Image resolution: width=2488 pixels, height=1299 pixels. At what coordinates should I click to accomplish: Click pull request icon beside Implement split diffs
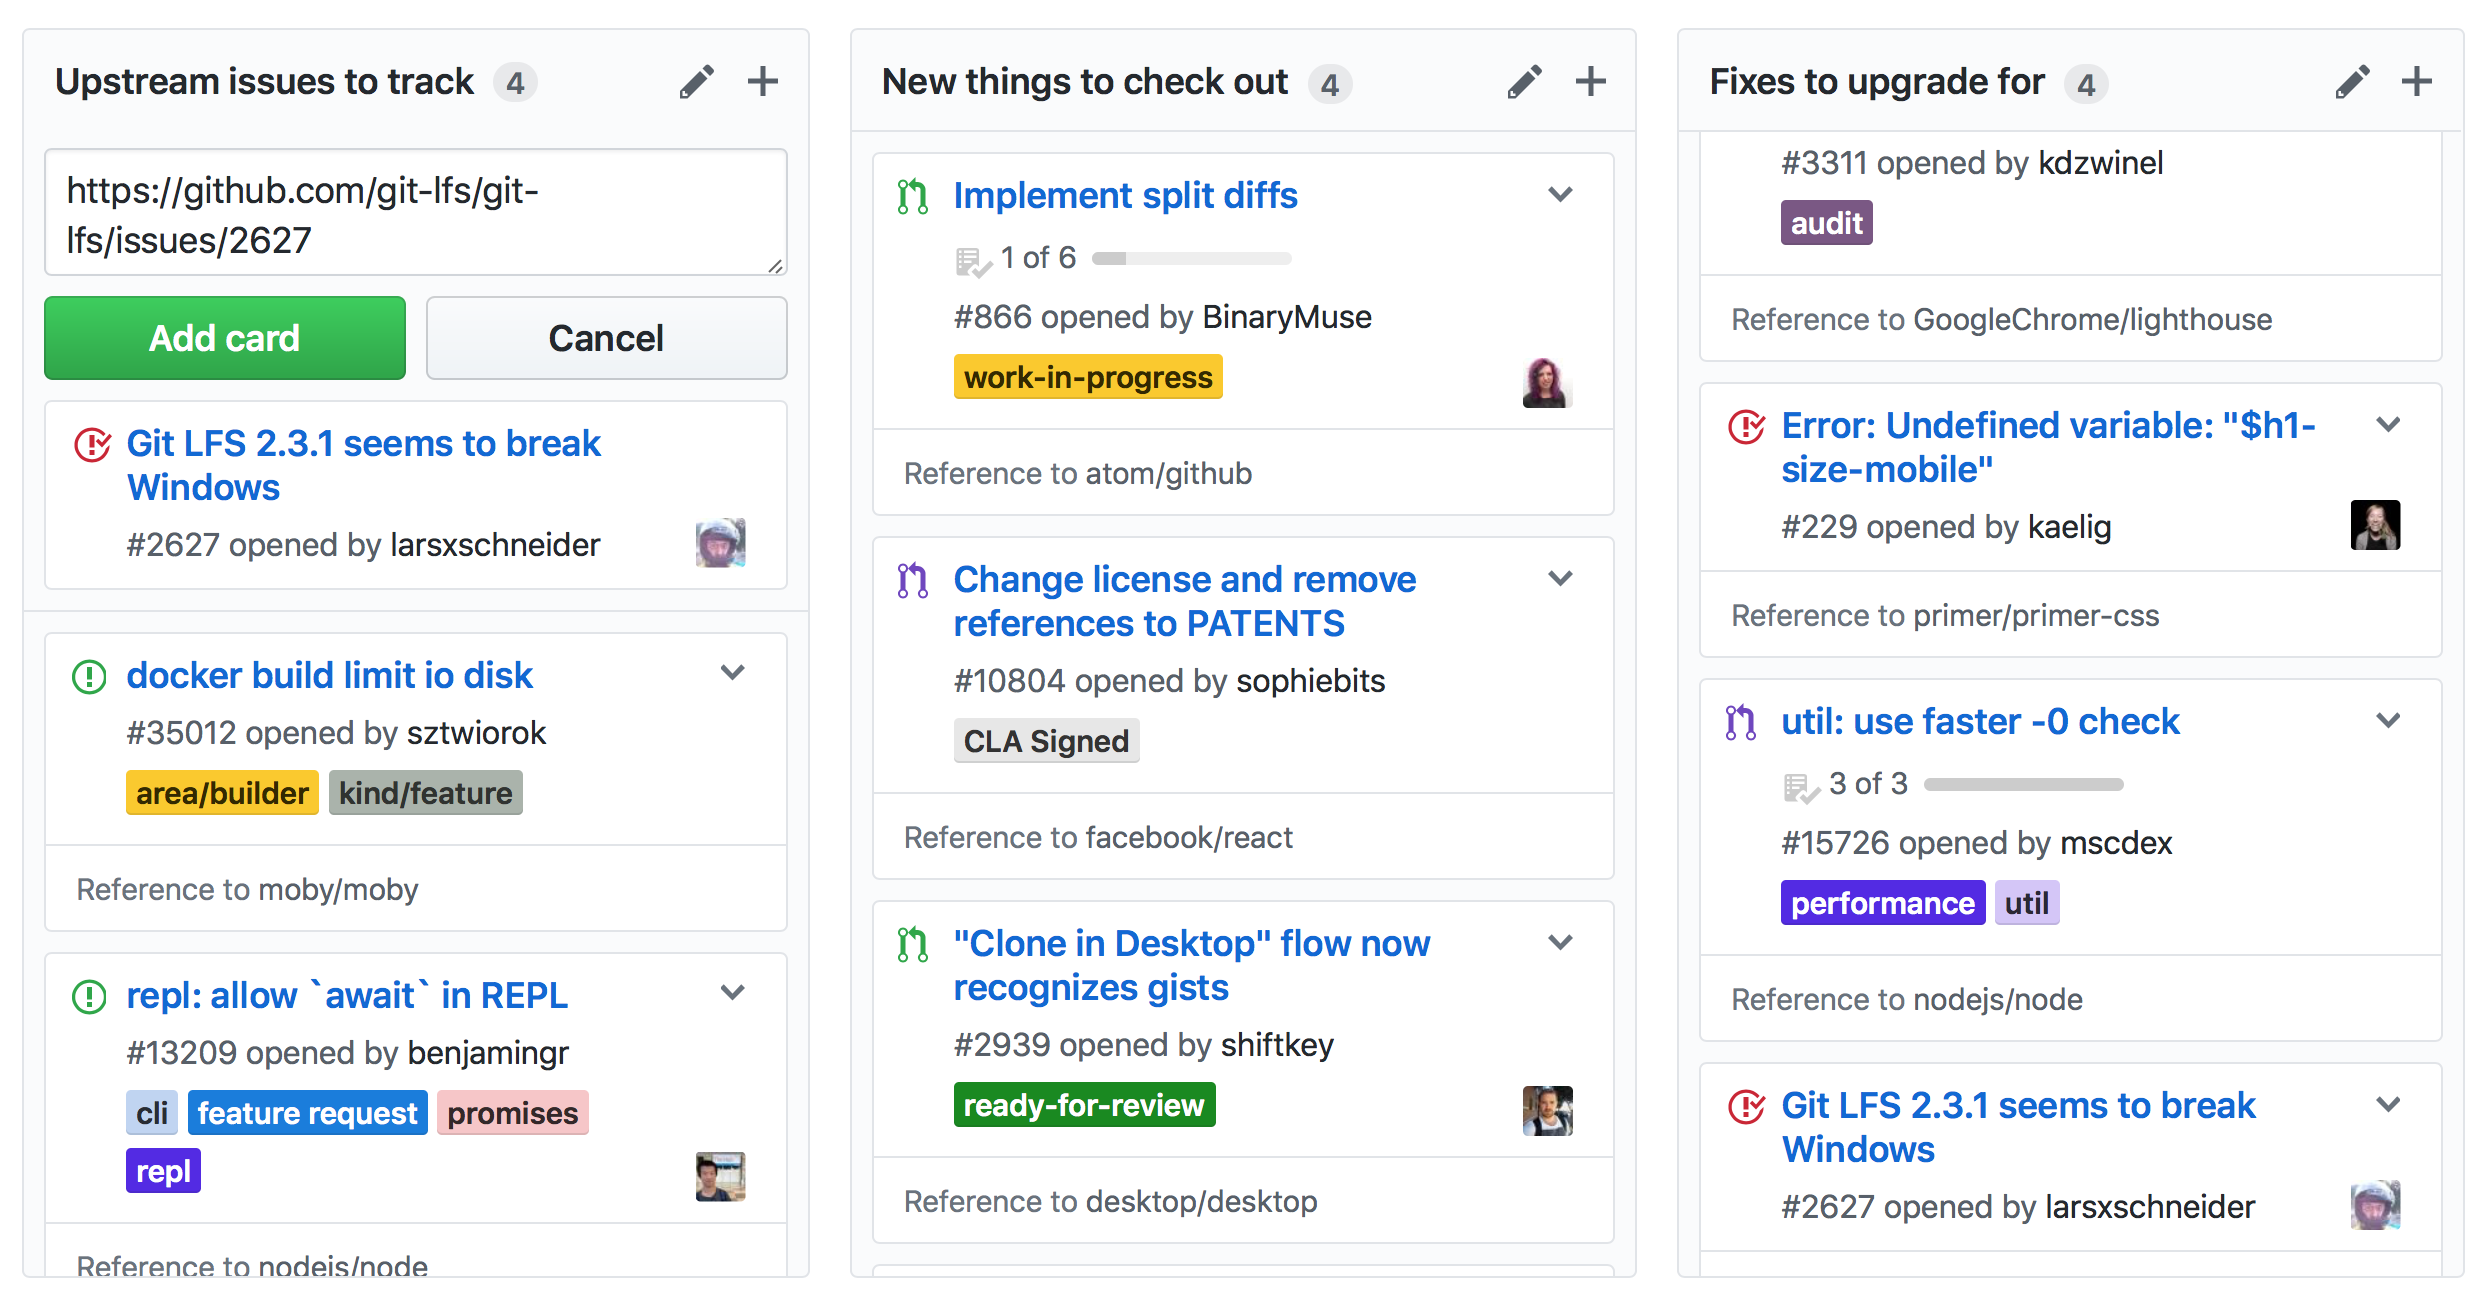coord(912,196)
